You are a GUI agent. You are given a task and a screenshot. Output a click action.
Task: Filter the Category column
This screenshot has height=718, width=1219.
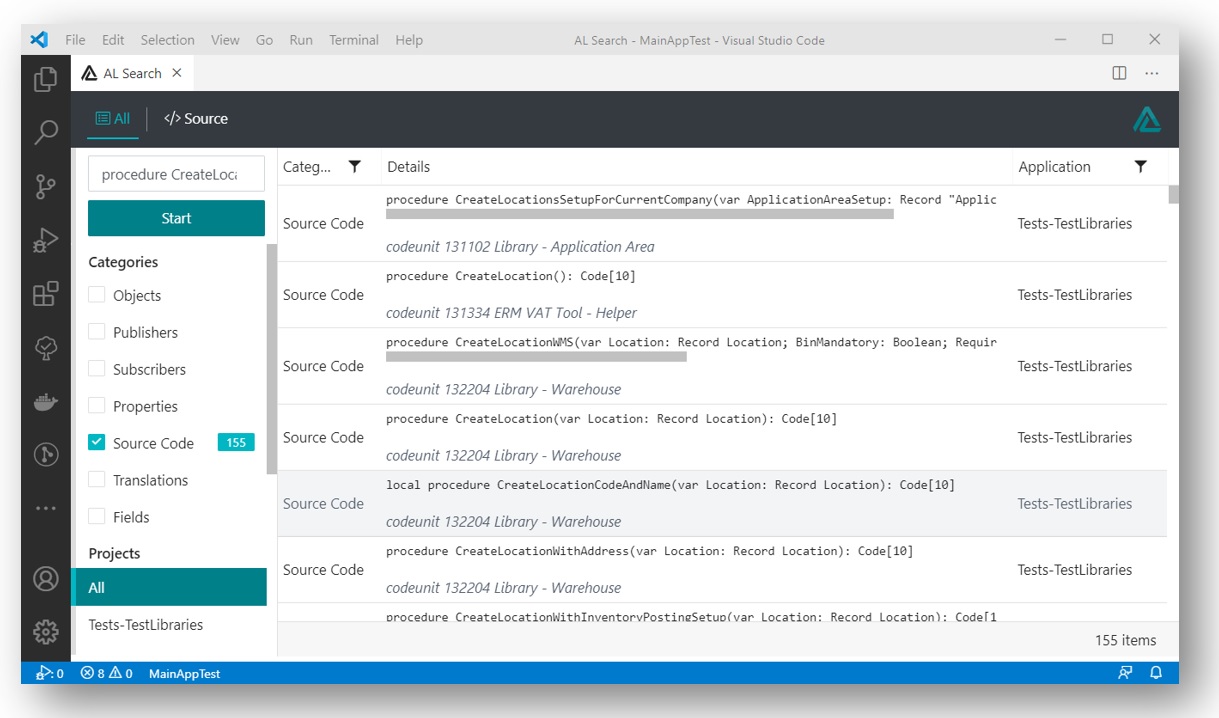(x=354, y=167)
